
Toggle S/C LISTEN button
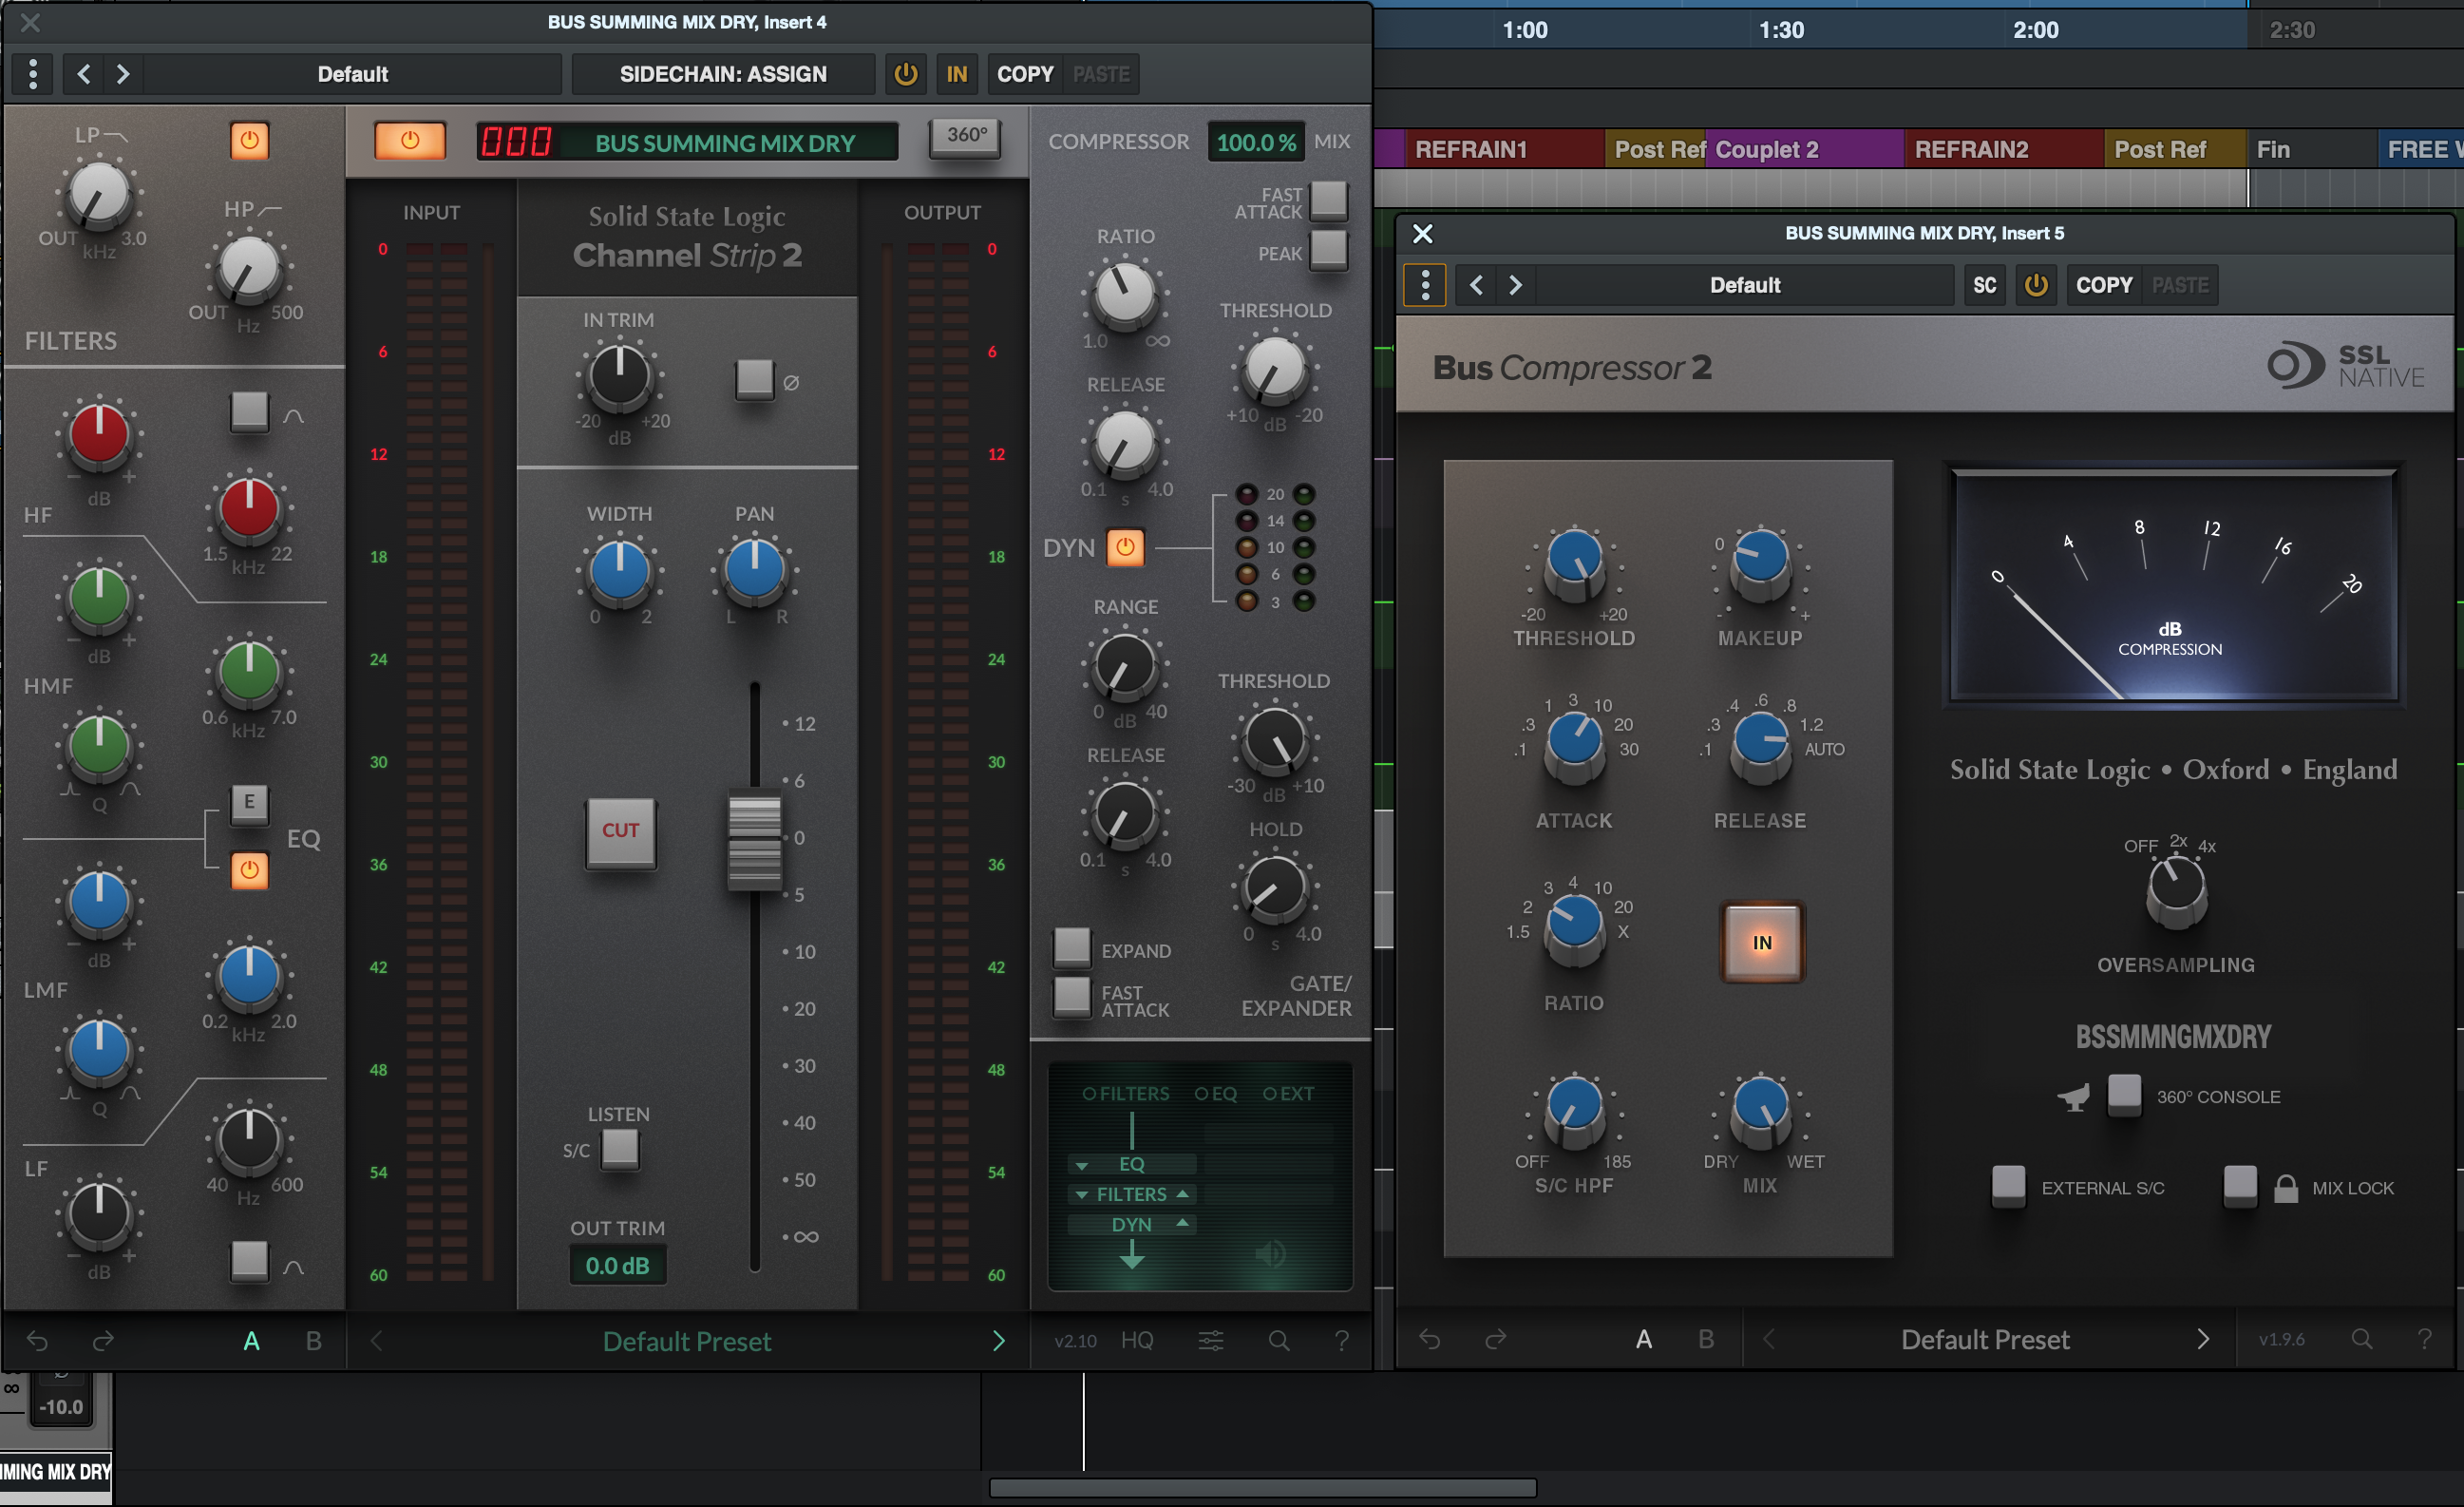(x=620, y=1148)
